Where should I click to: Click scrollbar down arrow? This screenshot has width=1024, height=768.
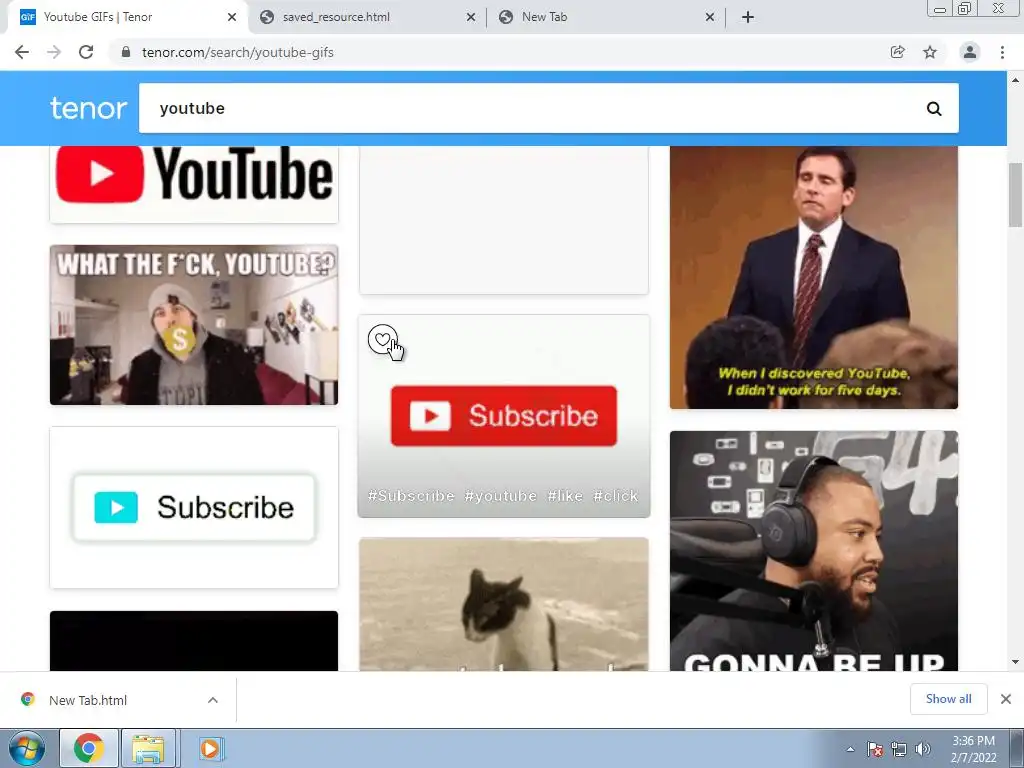pos(1016,662)
